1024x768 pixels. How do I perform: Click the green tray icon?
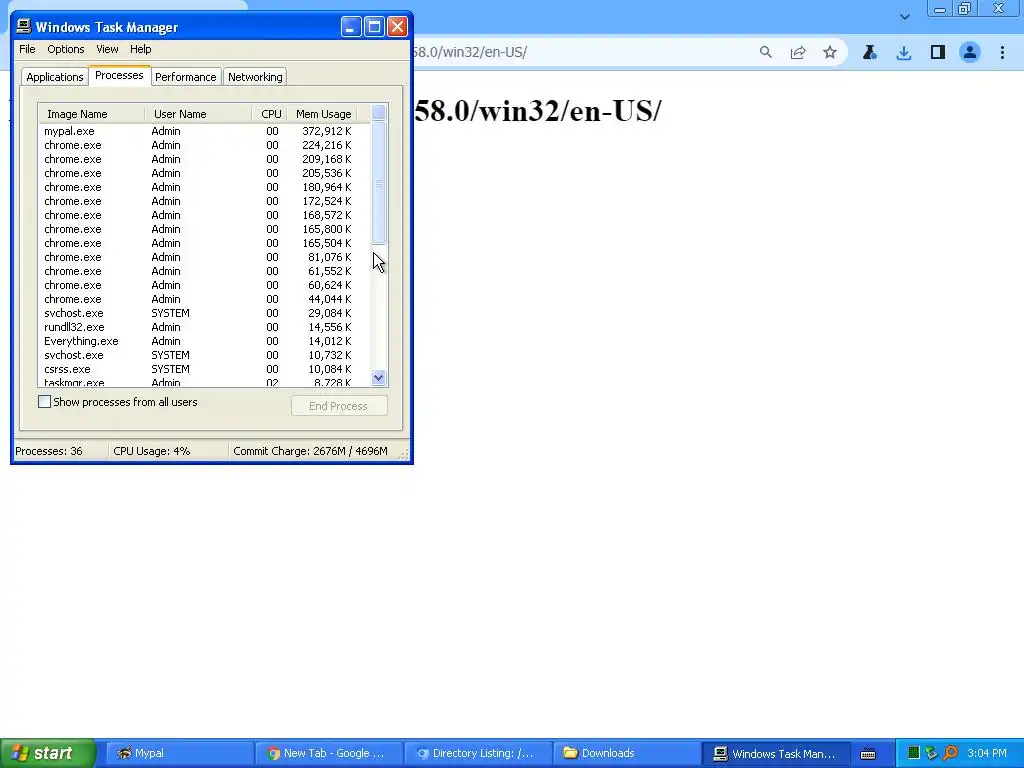click(914, 753)
